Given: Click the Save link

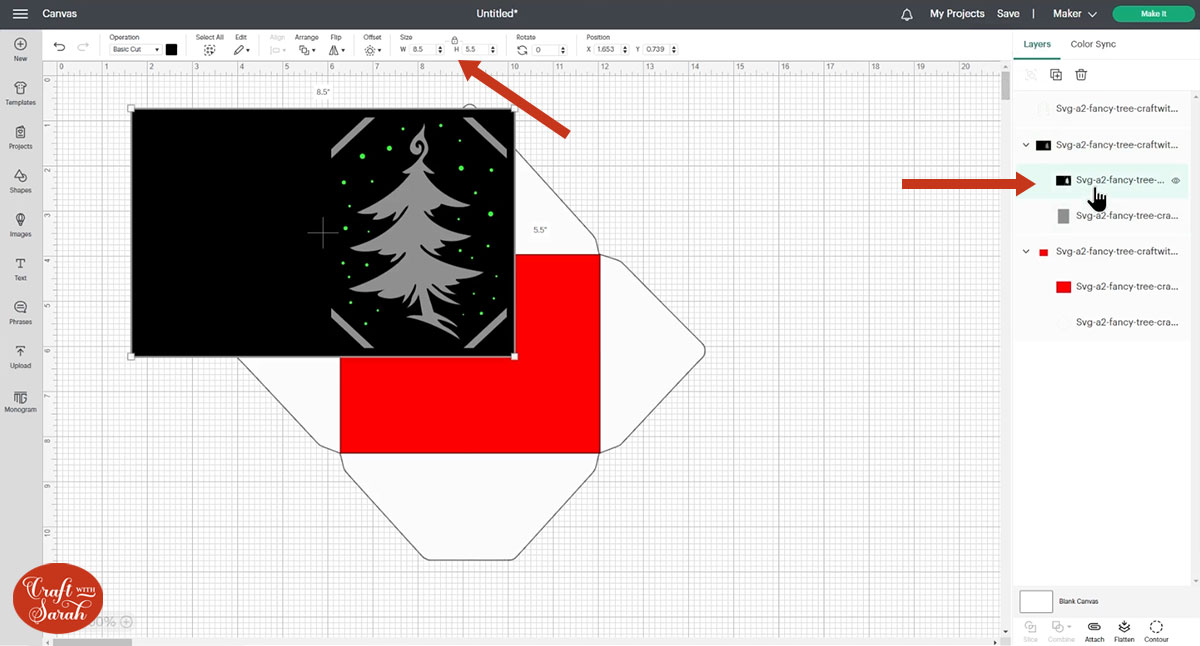Looking at the screenshot, I should coord(1008,14).
